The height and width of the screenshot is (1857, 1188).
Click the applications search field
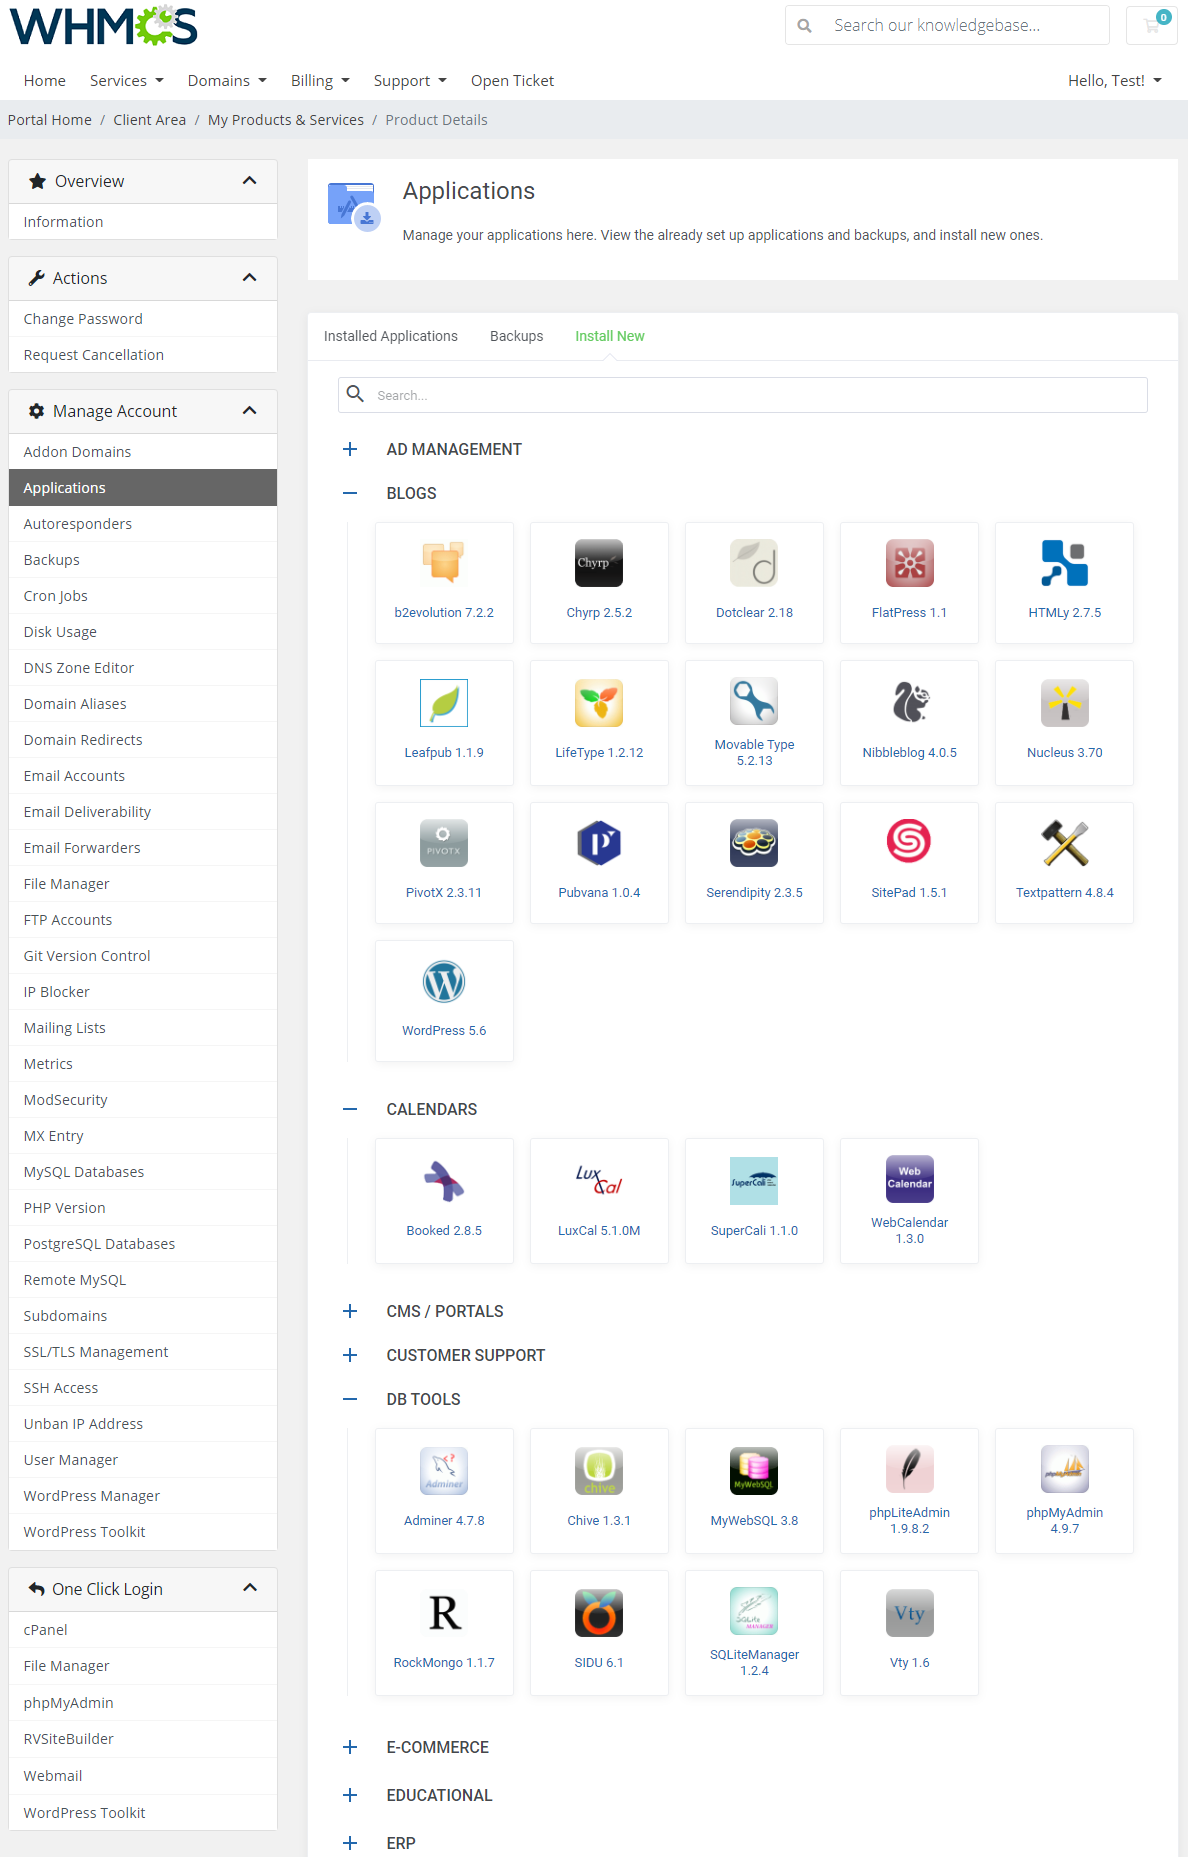(742, 395)
